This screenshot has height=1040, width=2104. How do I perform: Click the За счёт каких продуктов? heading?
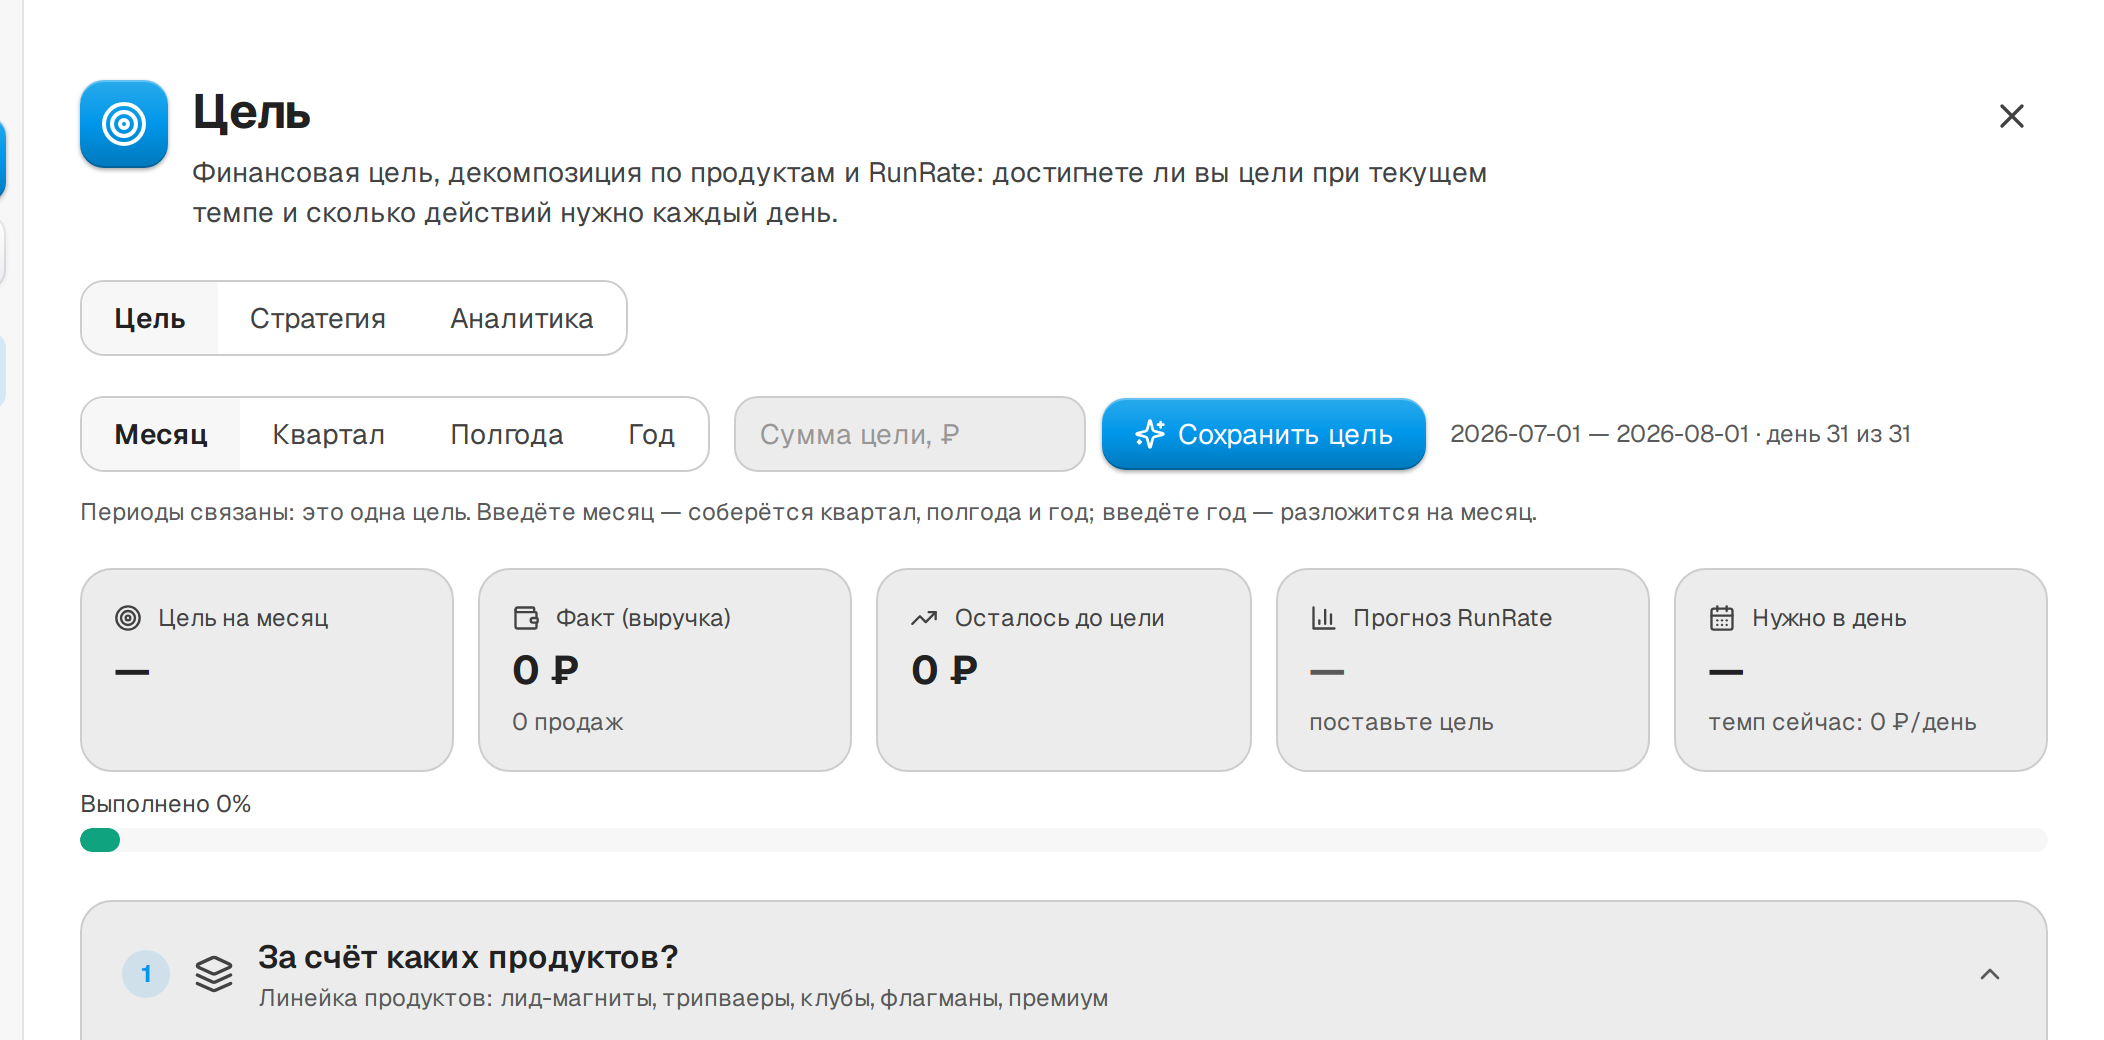(468, 957)
